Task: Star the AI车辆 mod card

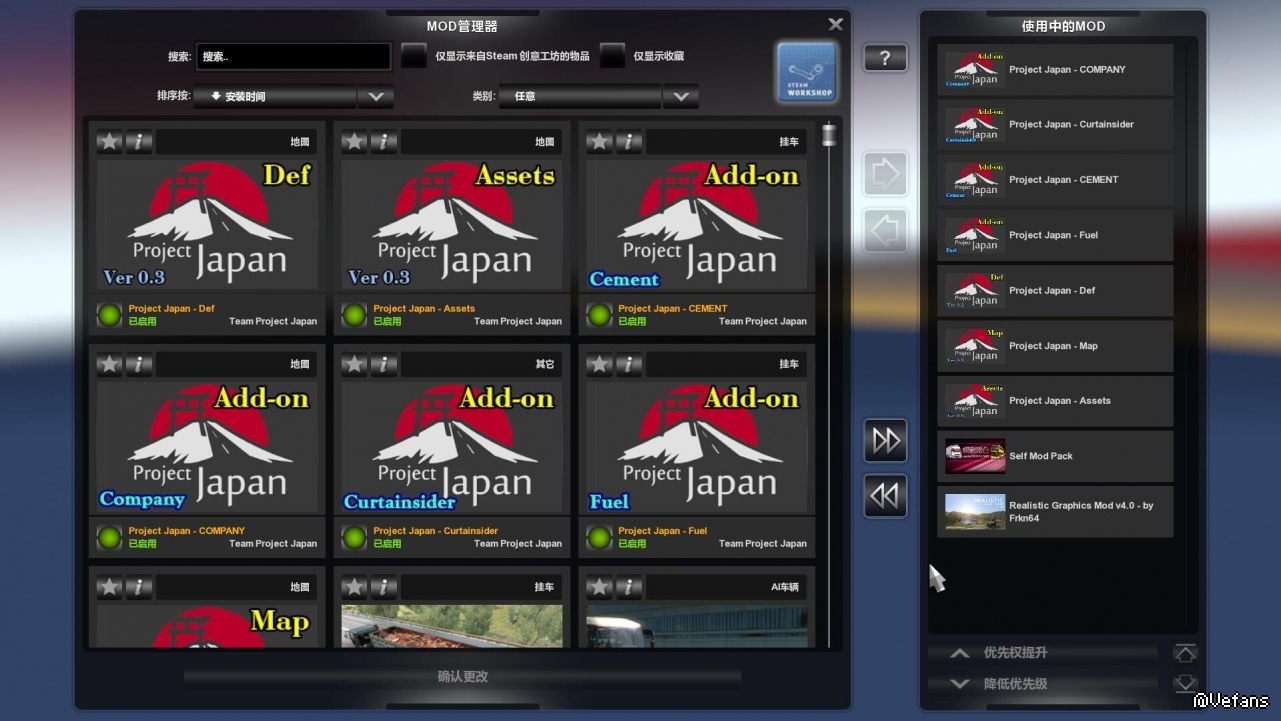Action: click(599, 587)
